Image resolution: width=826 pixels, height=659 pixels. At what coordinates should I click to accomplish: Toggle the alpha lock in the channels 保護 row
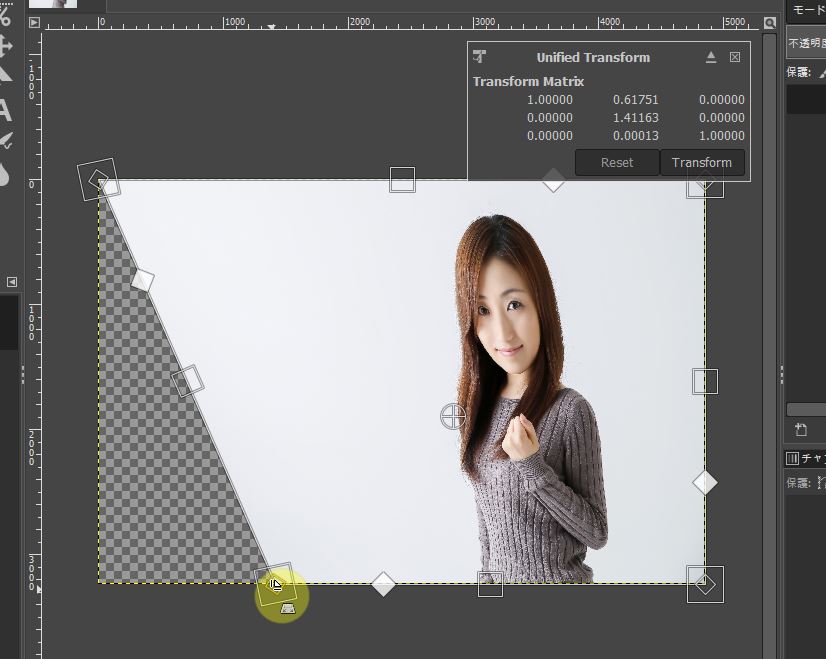[x=820, y=483]
